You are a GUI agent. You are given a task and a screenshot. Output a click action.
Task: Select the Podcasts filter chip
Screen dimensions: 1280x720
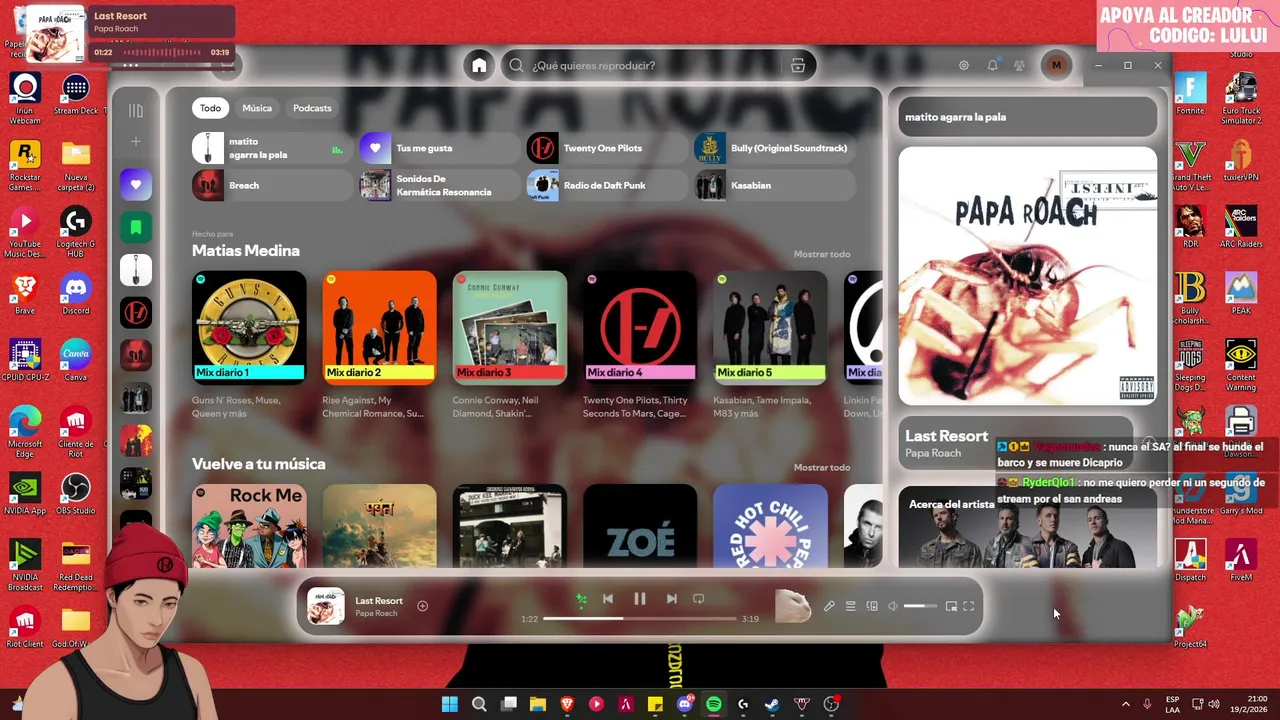[312, 108]
